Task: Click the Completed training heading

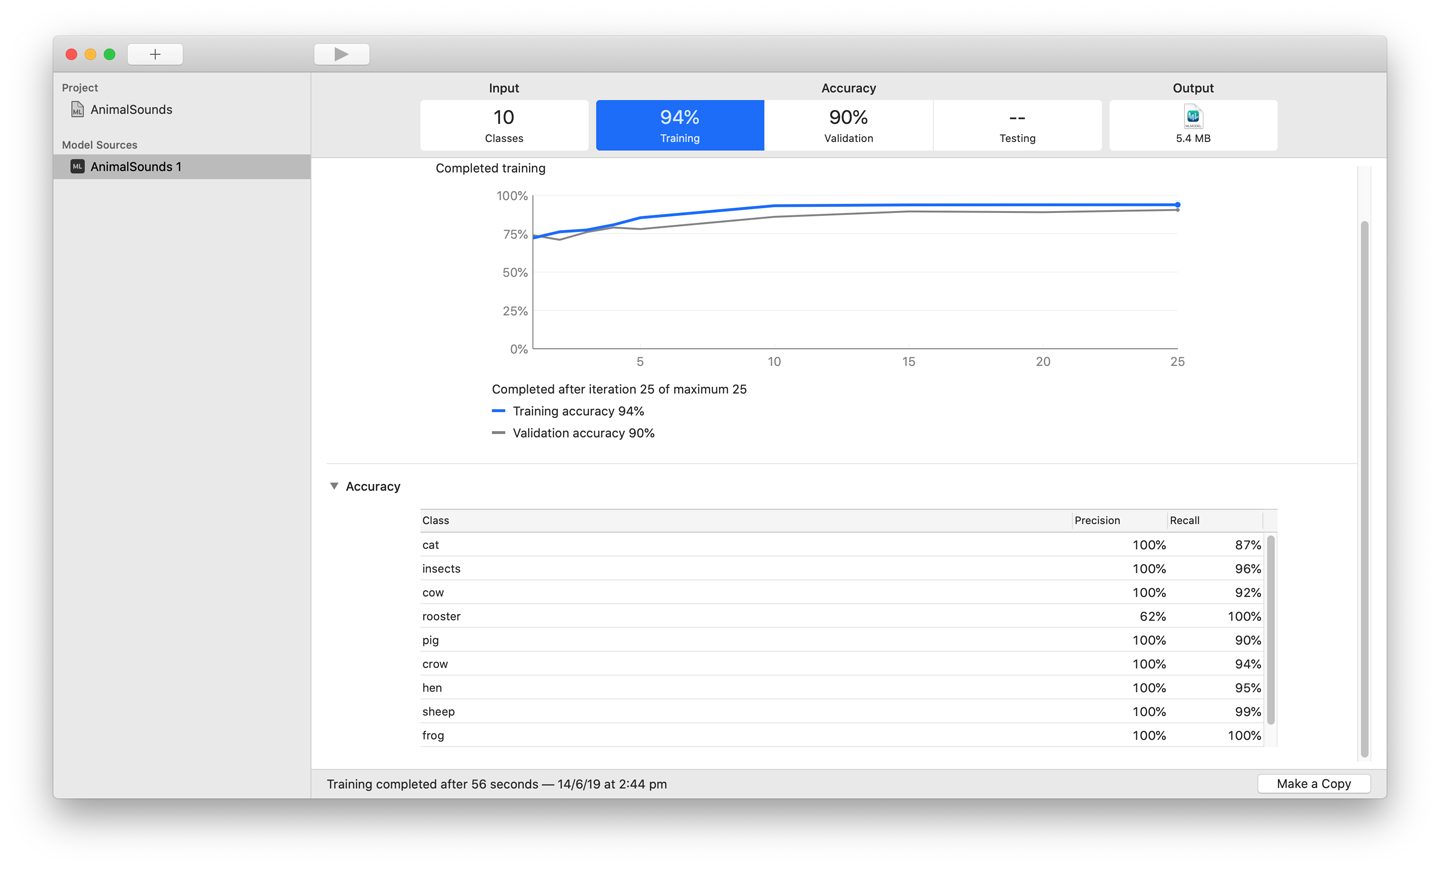Action: pos(490,168)
